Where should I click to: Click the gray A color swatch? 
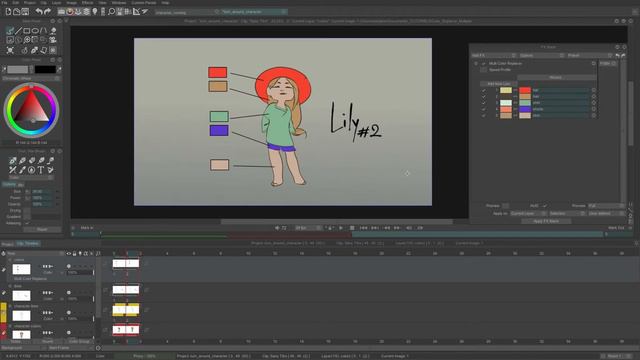(17, 69)
